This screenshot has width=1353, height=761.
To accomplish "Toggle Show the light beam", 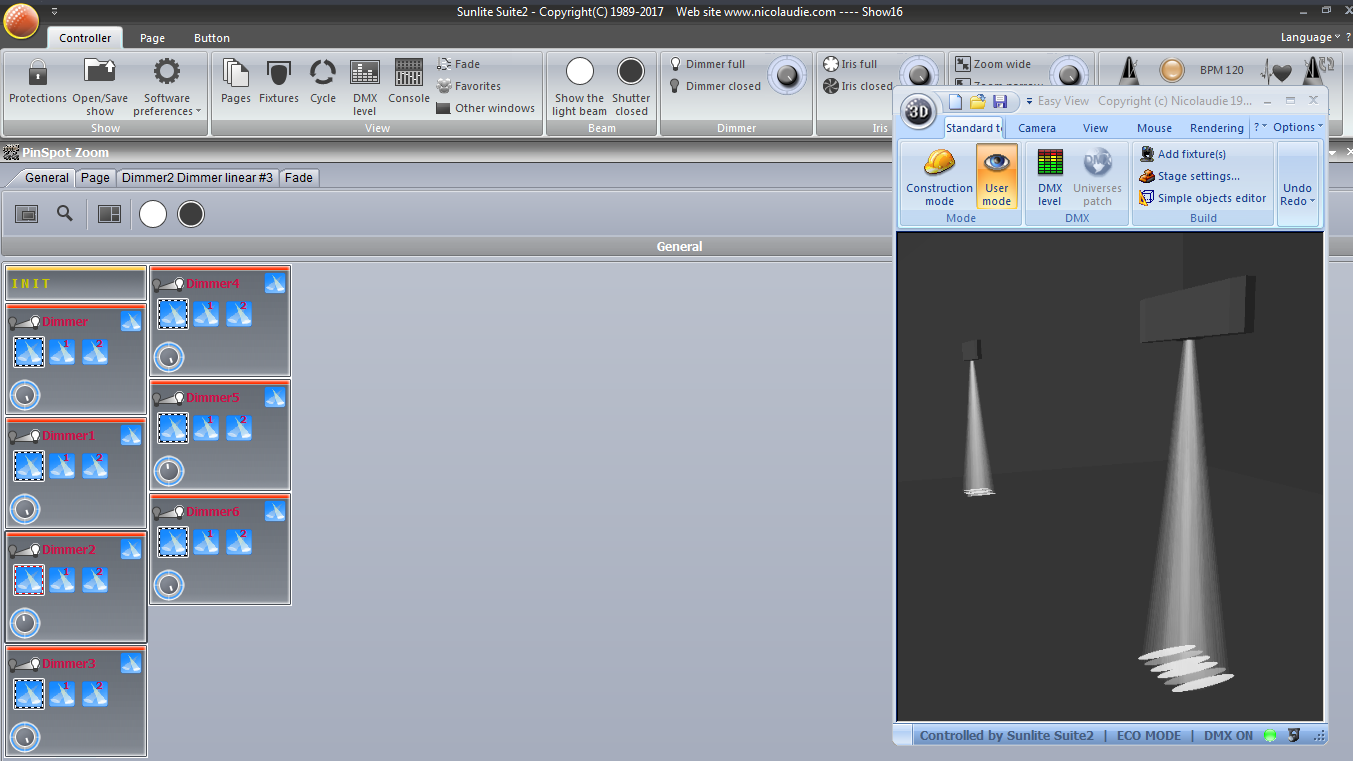I will (x=579, y=87).
